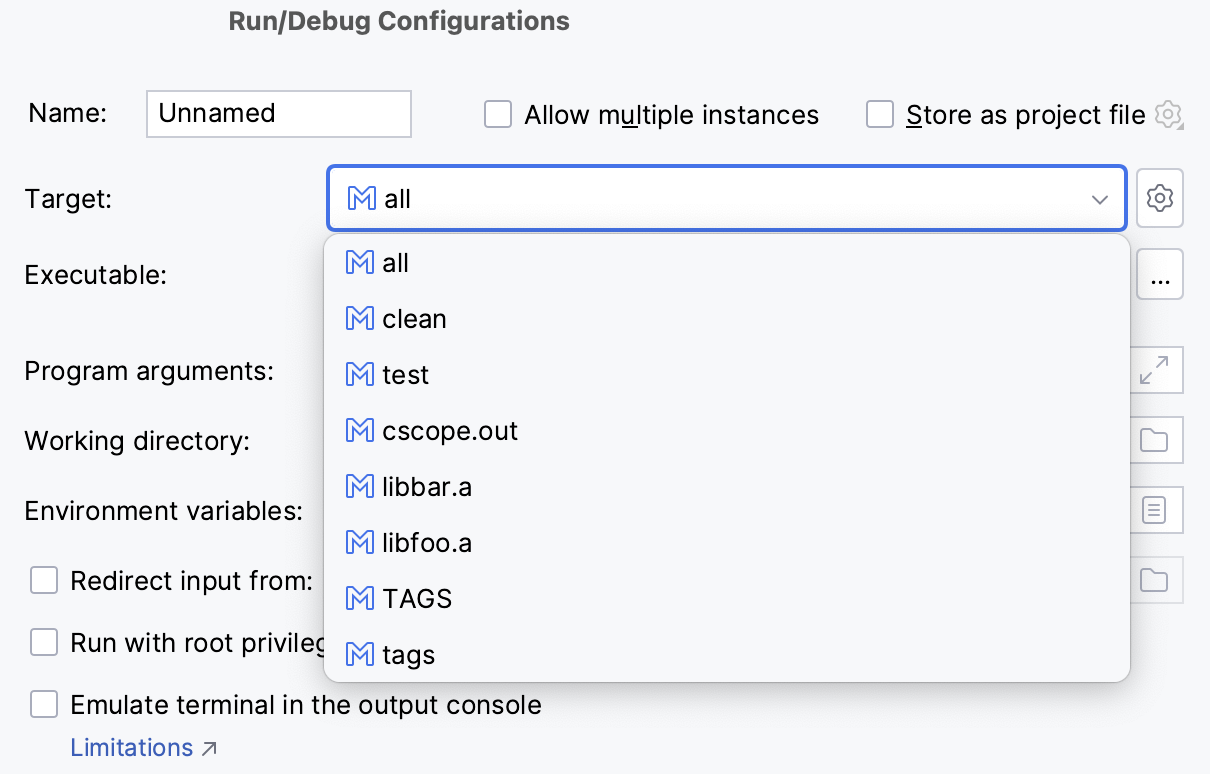Open the expand editor icon for Program arguments
Screen dimensions: 1210x774
coord(1156,370)
